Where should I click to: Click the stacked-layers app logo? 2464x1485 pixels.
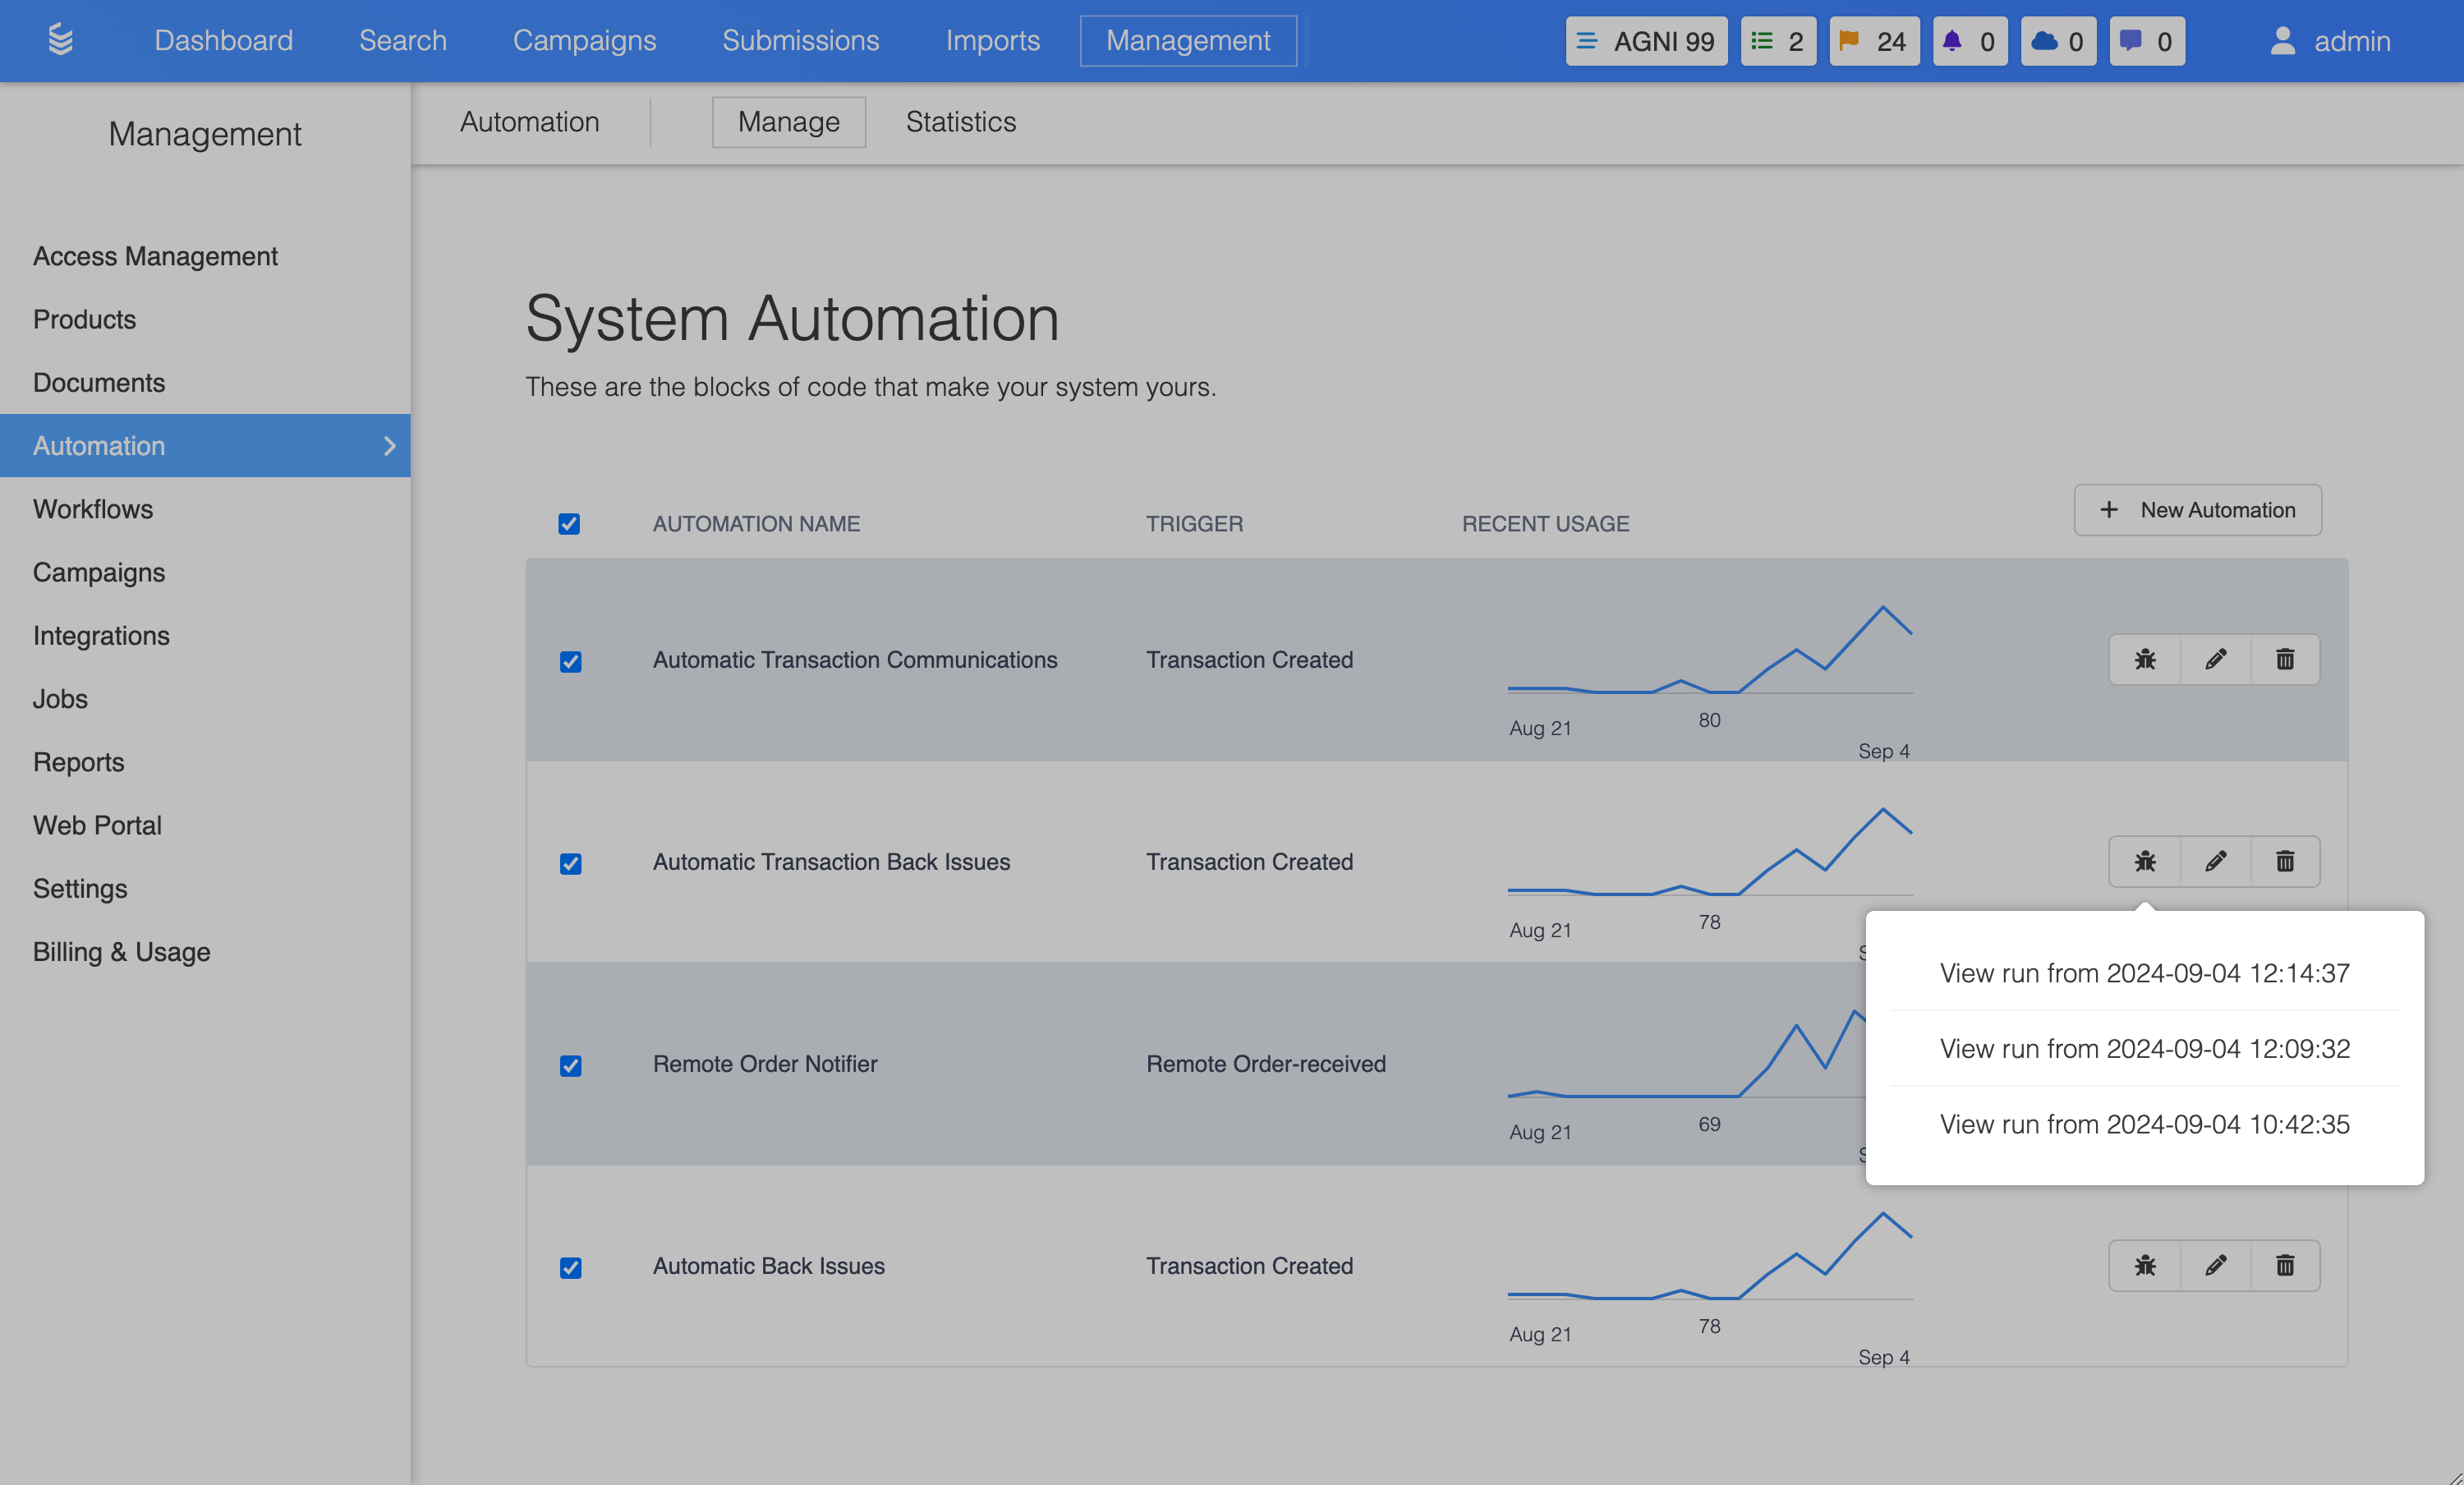(61, 40)
